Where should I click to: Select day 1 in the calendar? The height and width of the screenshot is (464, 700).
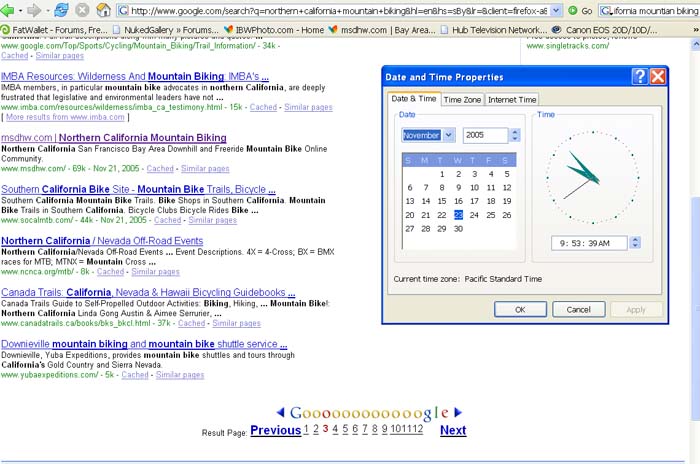click(x=442, y=174)
